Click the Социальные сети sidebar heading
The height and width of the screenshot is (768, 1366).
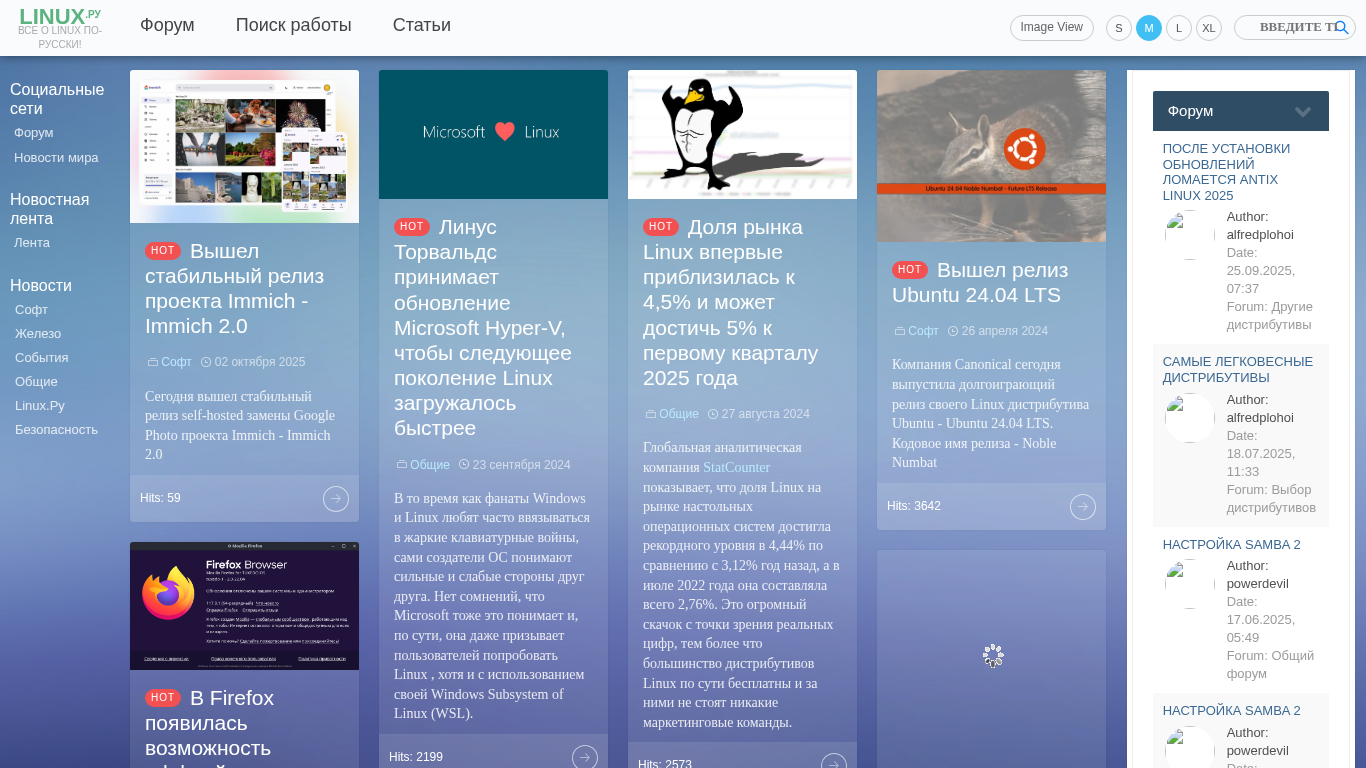57,99
